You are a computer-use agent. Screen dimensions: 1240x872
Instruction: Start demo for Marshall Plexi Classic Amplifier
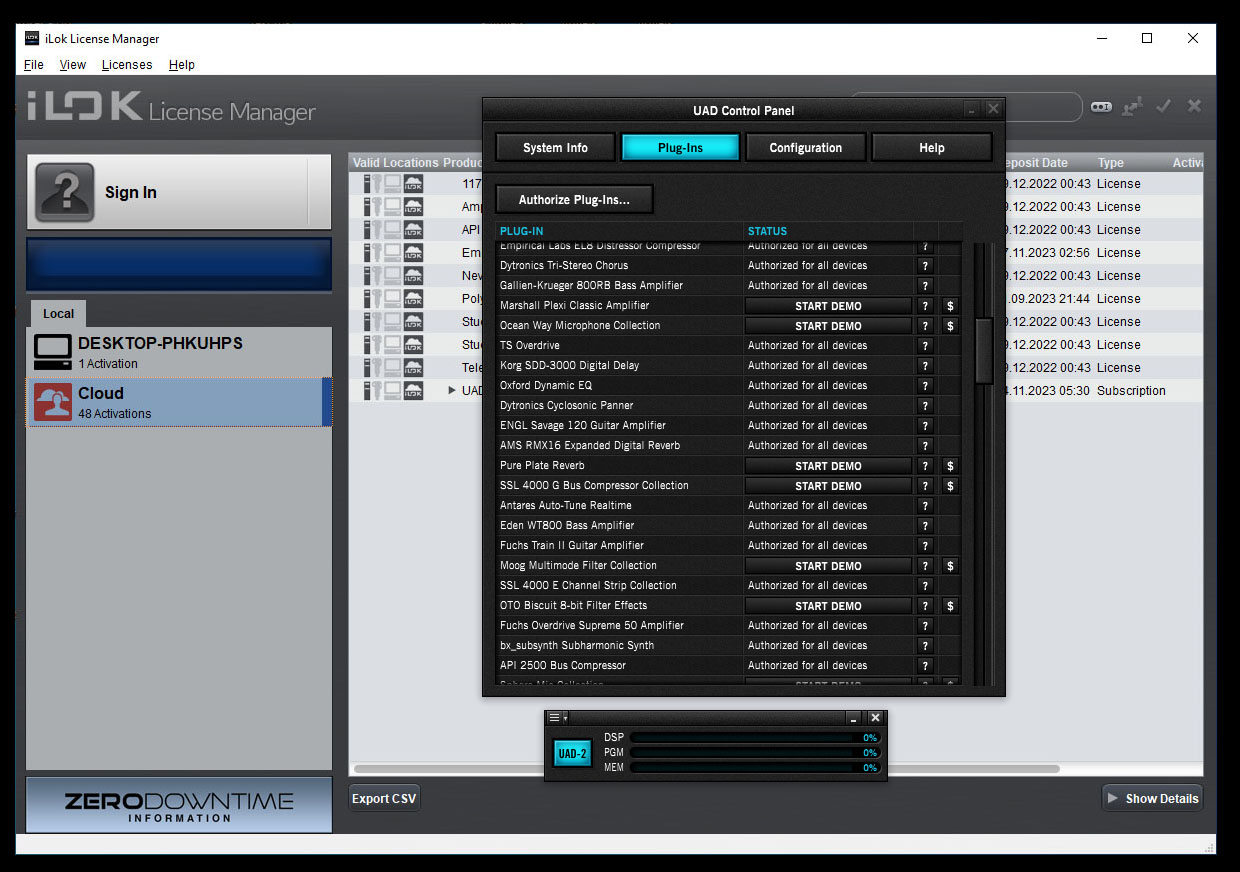(828, 306)
